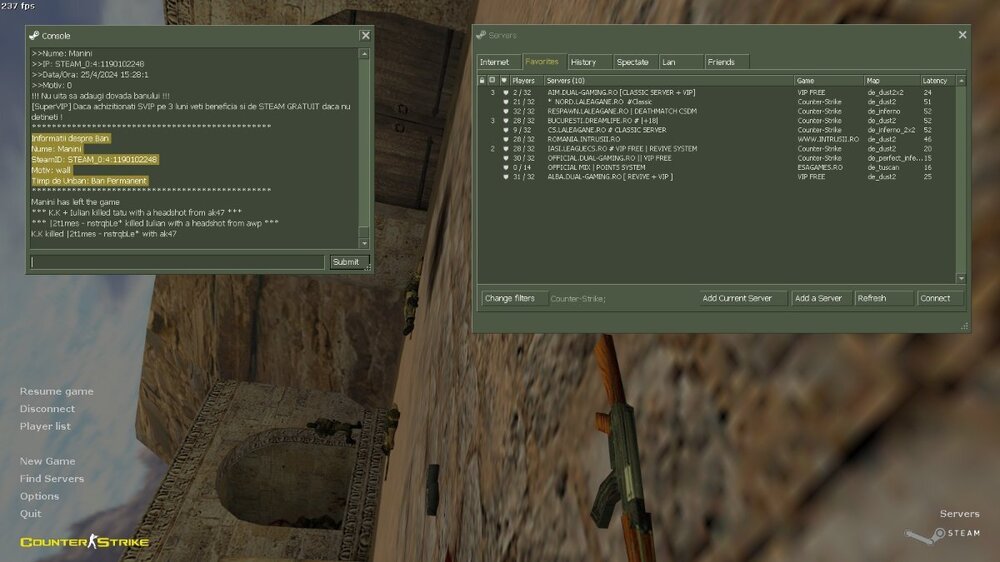Click the Change filters button
Viewport: 1000px width, 562px height.
(511, 298)
